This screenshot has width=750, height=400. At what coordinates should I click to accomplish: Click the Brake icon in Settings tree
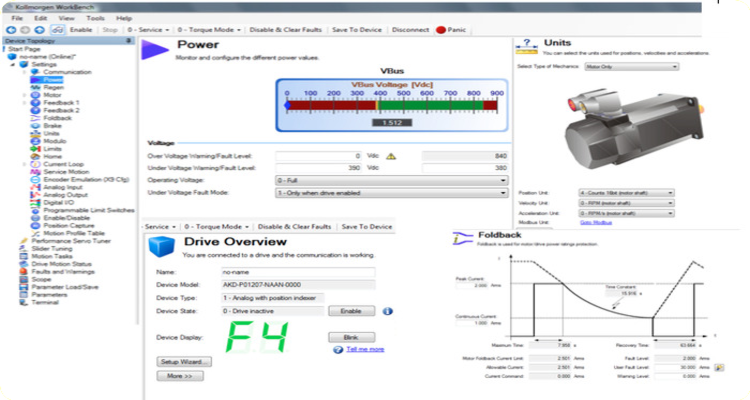pos(35,125)
